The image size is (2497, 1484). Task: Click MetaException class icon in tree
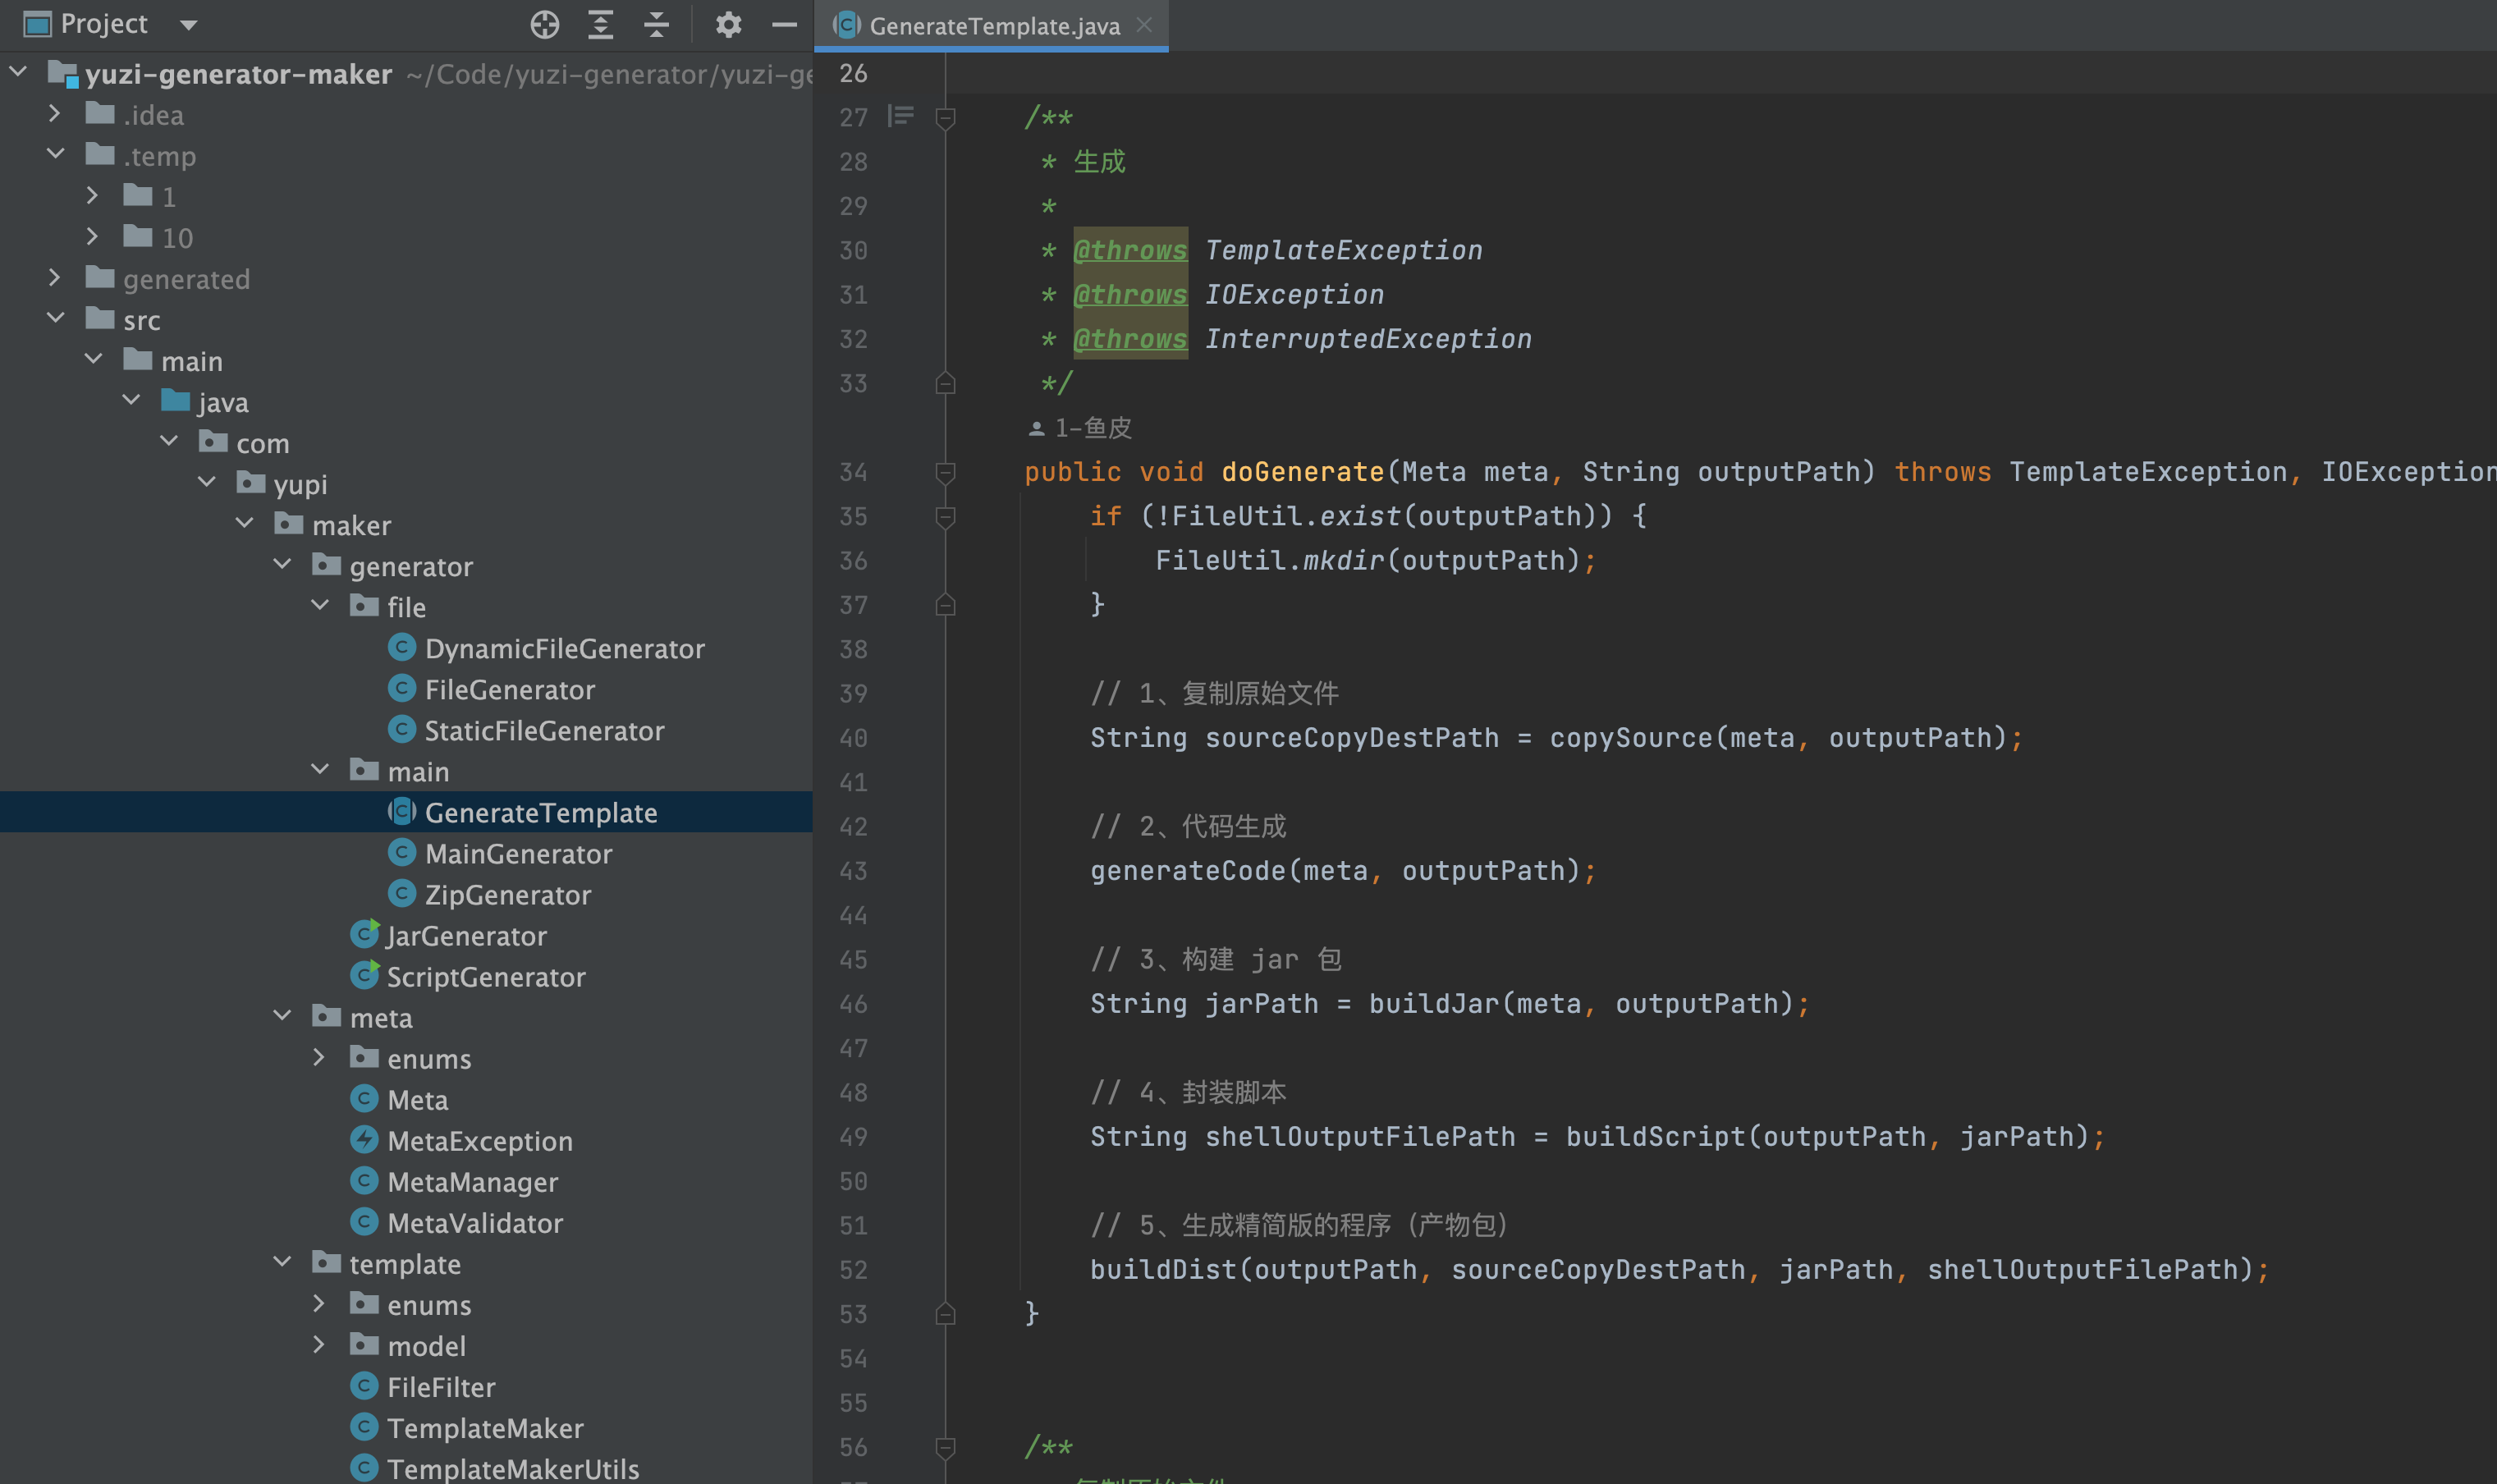tap(365, 1140)
